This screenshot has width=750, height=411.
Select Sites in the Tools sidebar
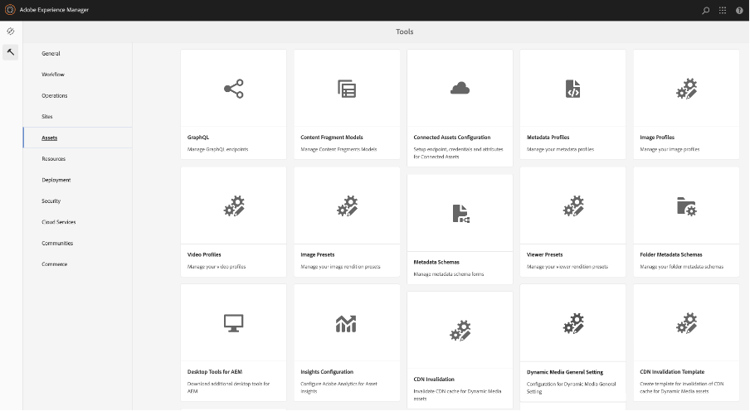77,117
